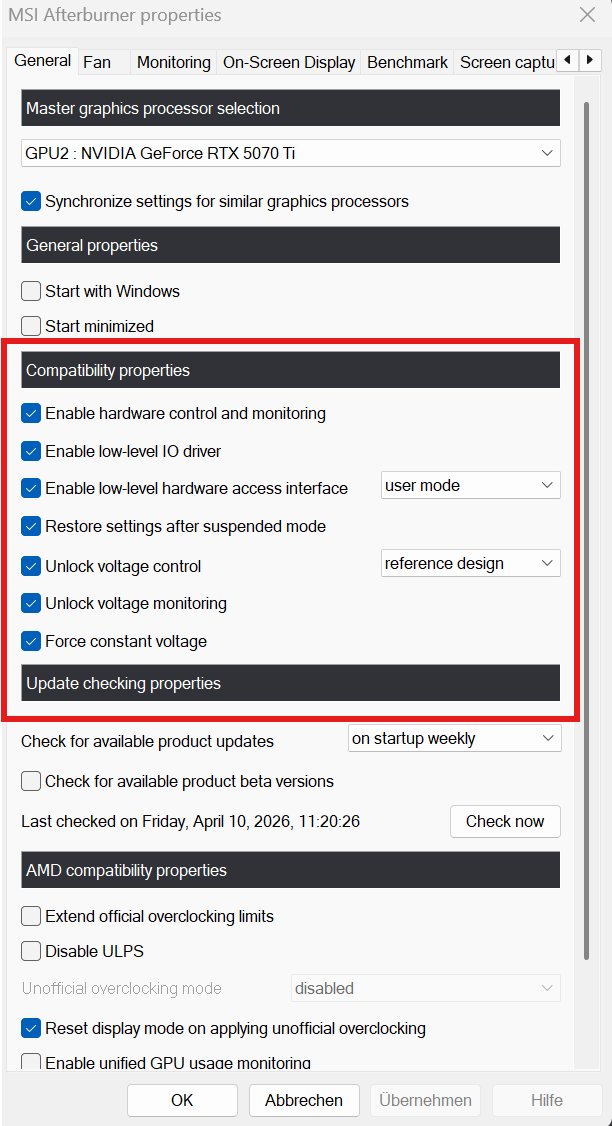The width and height of the screenshot is (612, 1126).
Task: Toggle Start minimized option
Action: pos(31,326)
